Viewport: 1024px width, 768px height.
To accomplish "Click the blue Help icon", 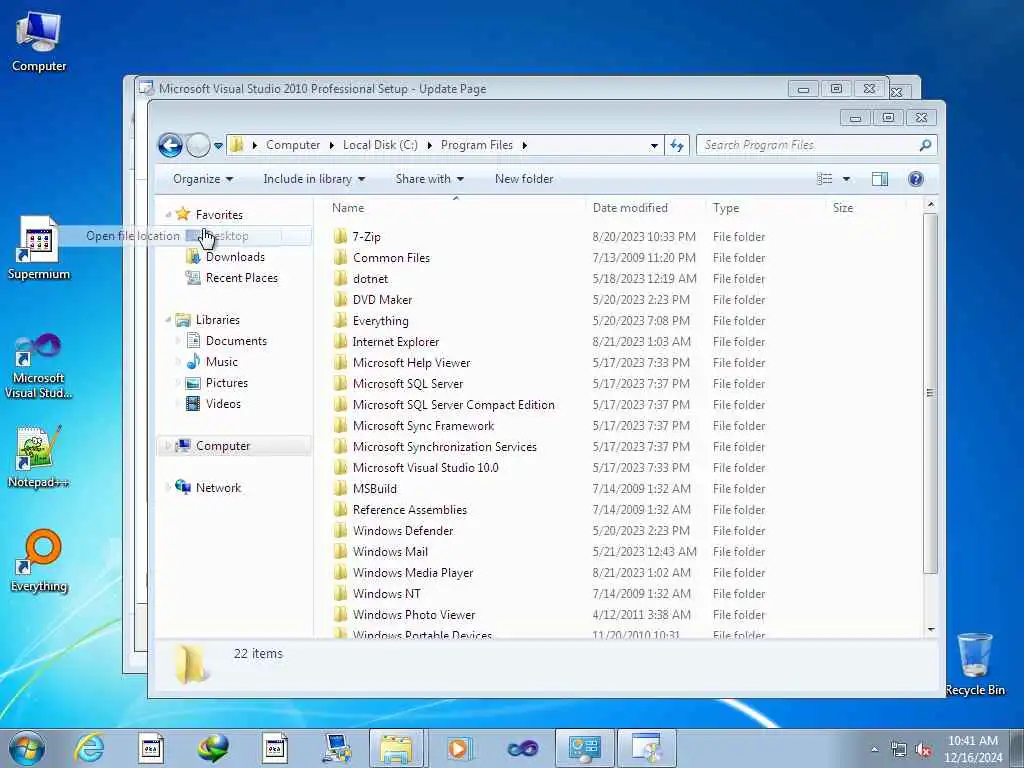I will pyautogui.click(x=916, y=179).
